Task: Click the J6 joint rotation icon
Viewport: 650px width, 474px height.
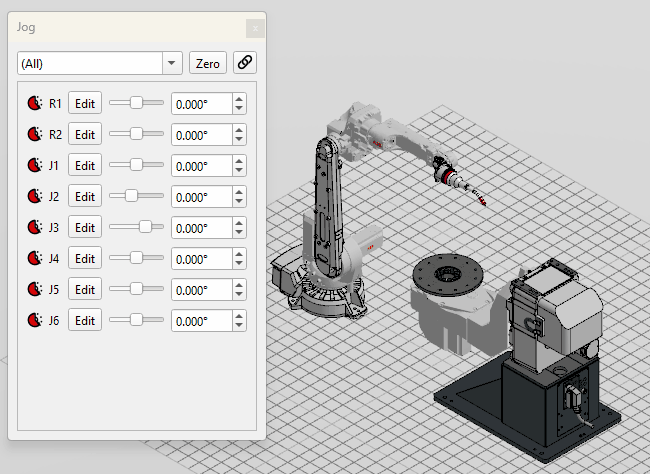Action: (35, 320)
